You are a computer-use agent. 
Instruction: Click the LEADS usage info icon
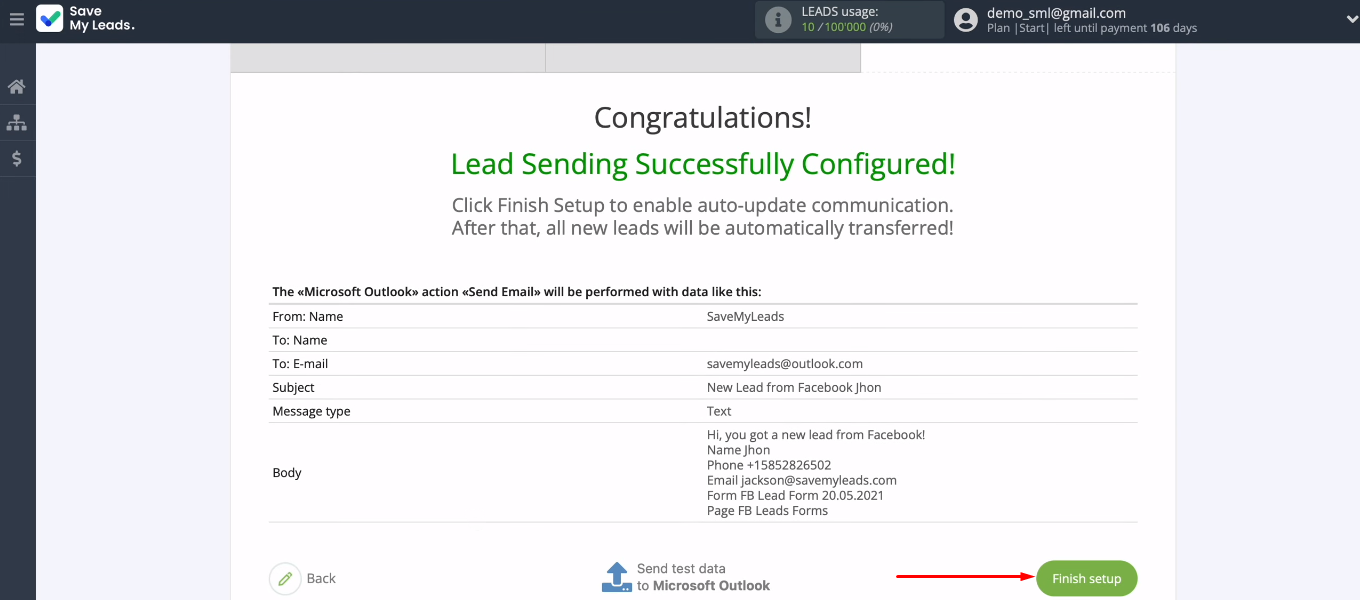(x=777, y=20)
